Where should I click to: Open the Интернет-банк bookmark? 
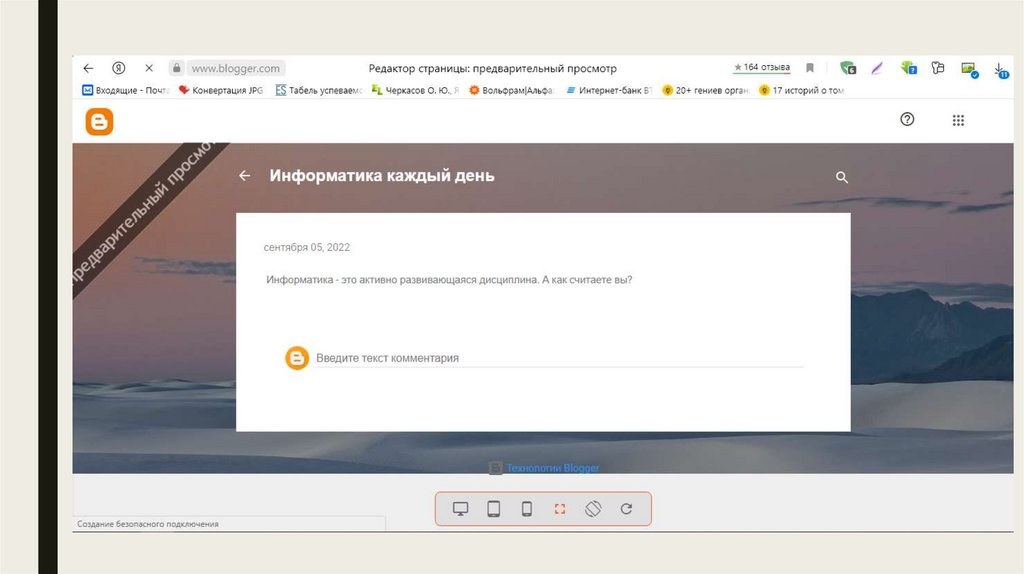[x=609, y=90]
